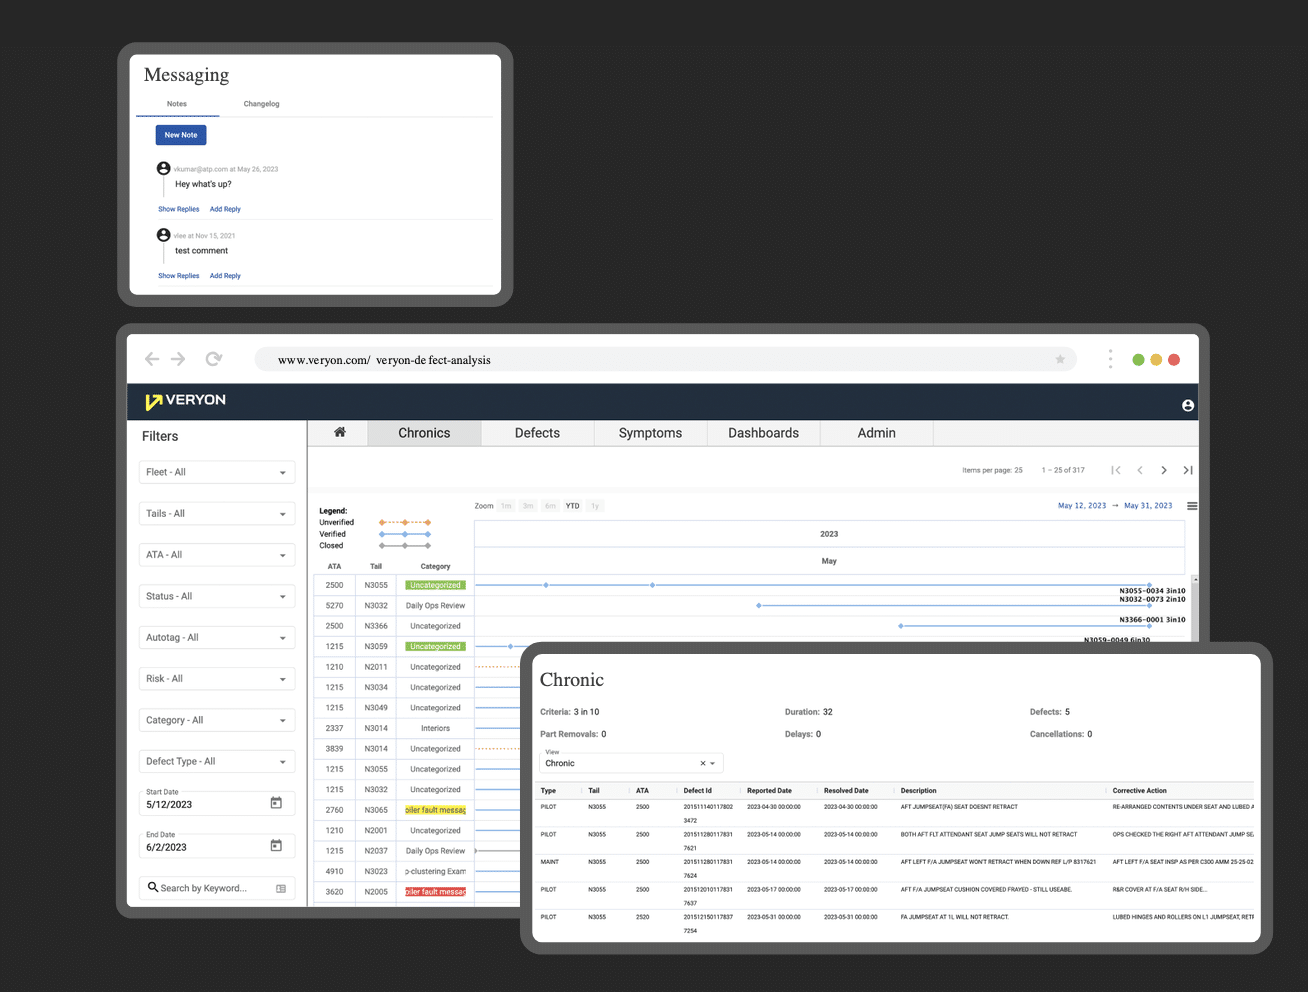1308x992 pixels.
Task: Open the Start Date calendar picker
Action: click(x=276, y=803)
